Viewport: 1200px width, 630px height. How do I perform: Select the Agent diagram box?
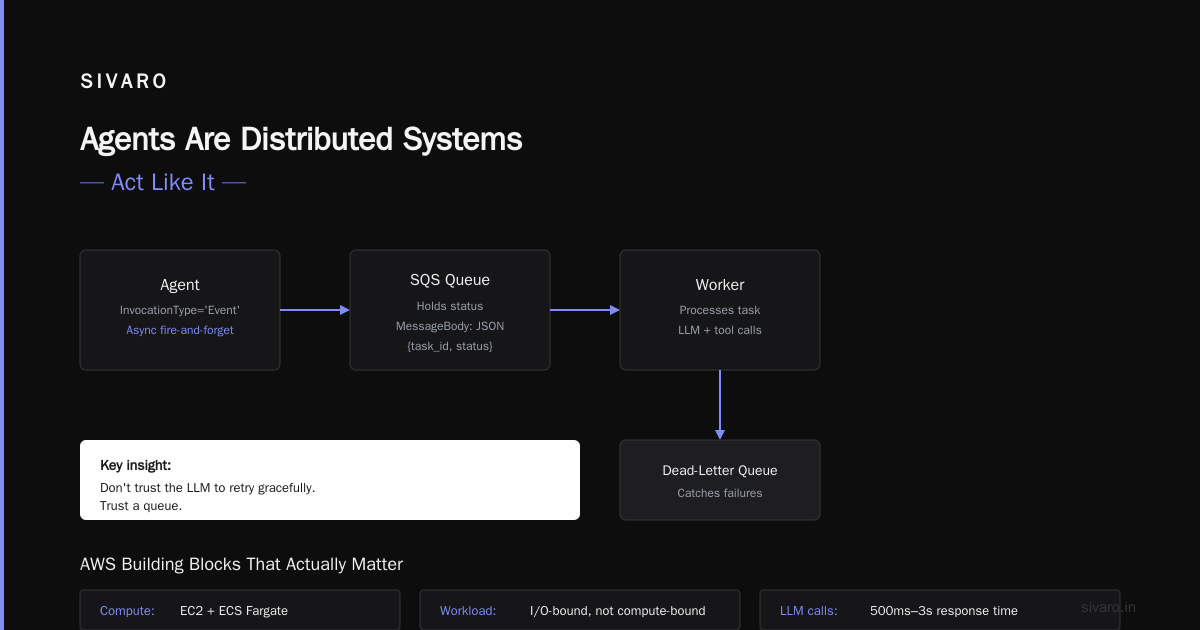[x=180, y=310]
